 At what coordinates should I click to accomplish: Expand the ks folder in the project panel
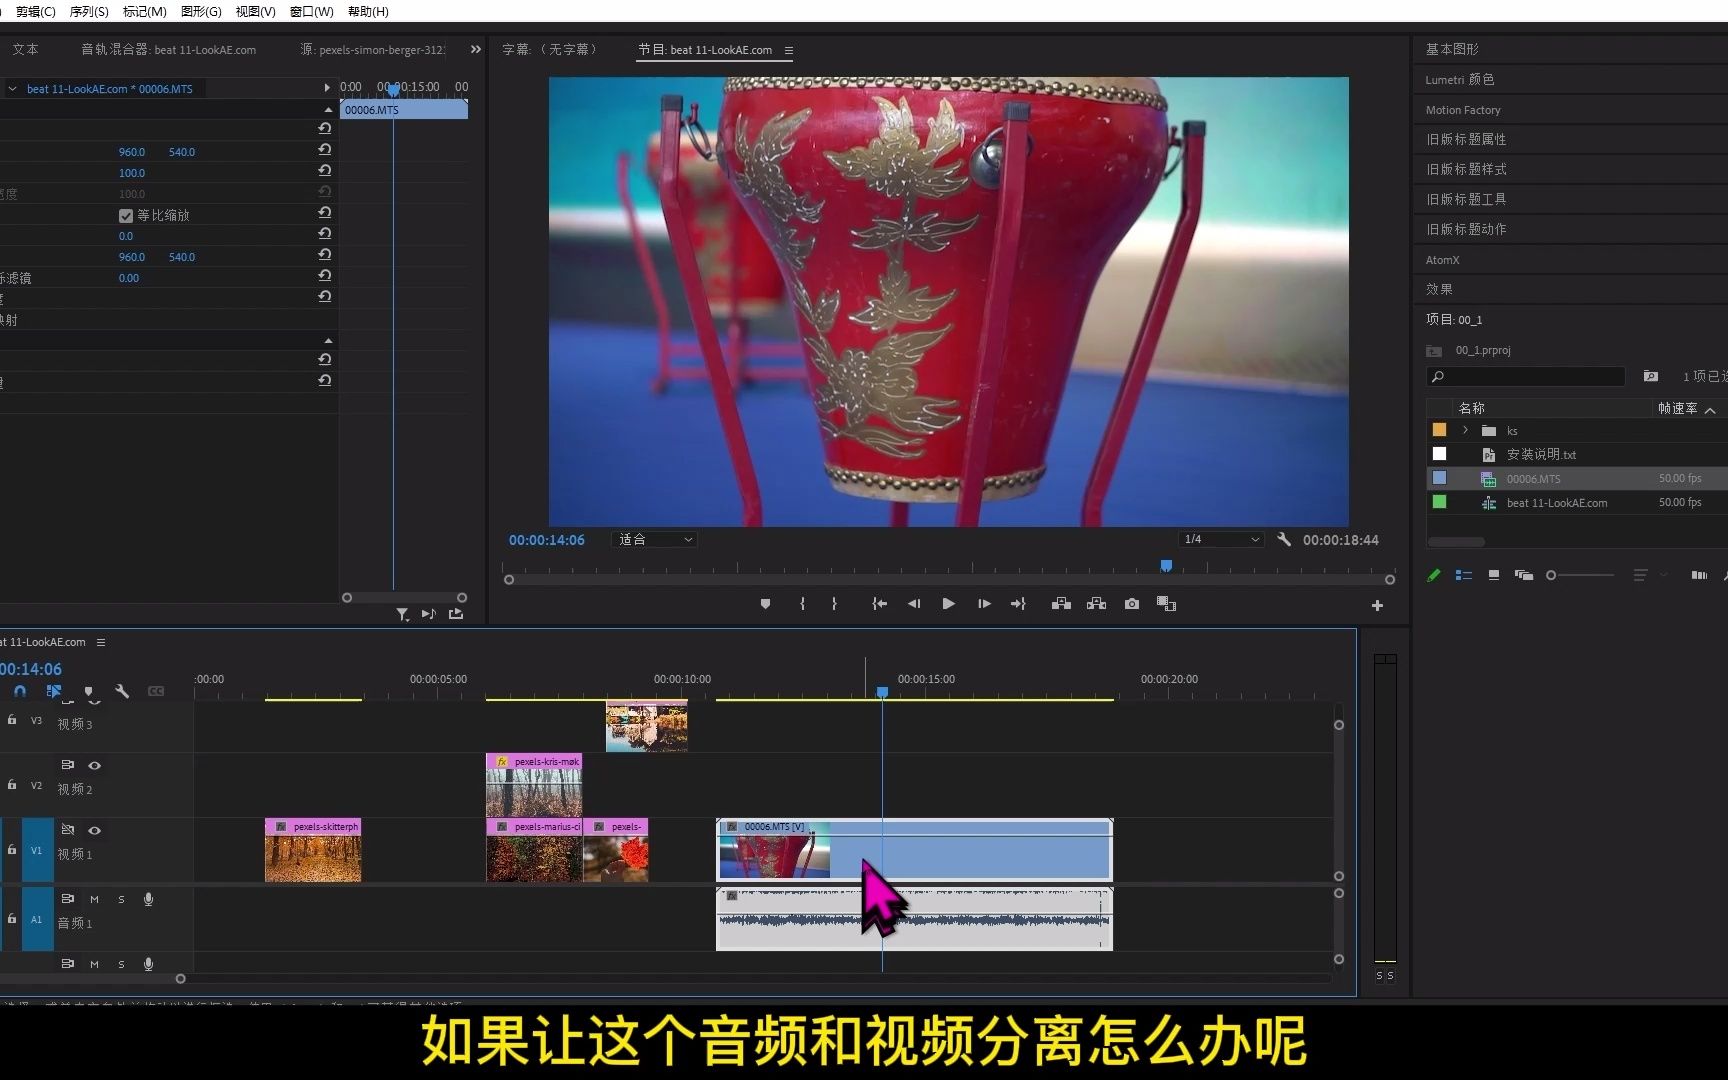click(x=1464, y=430)
